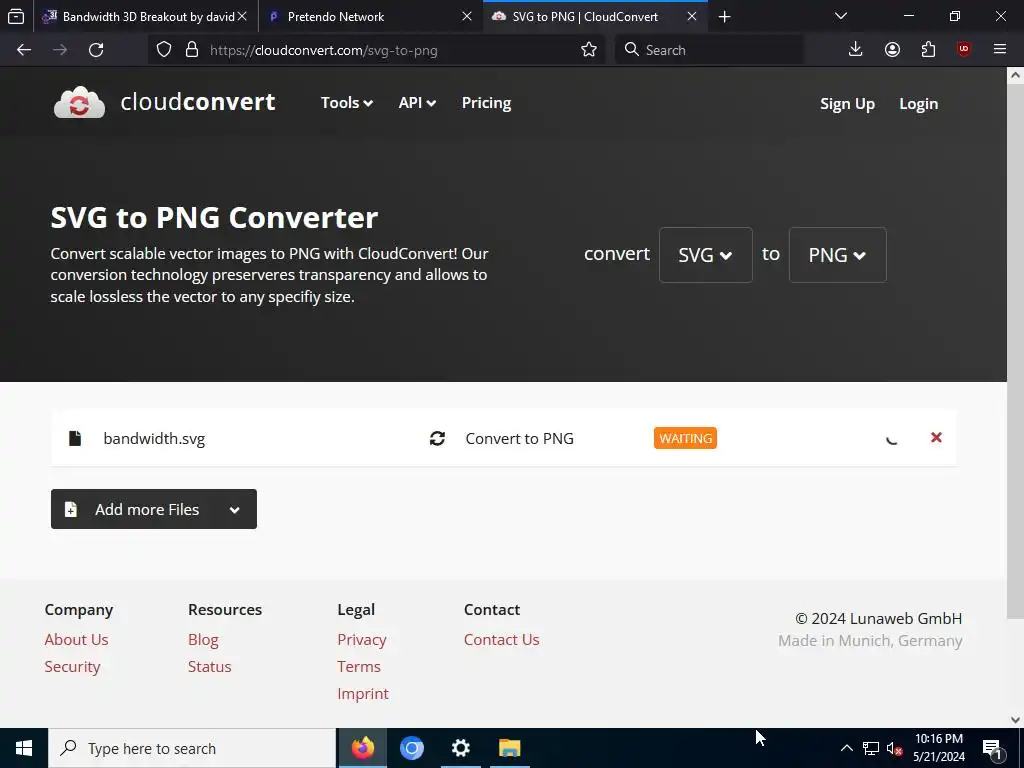Open the About Us link

pyautogui.click(x=76, y=639)
